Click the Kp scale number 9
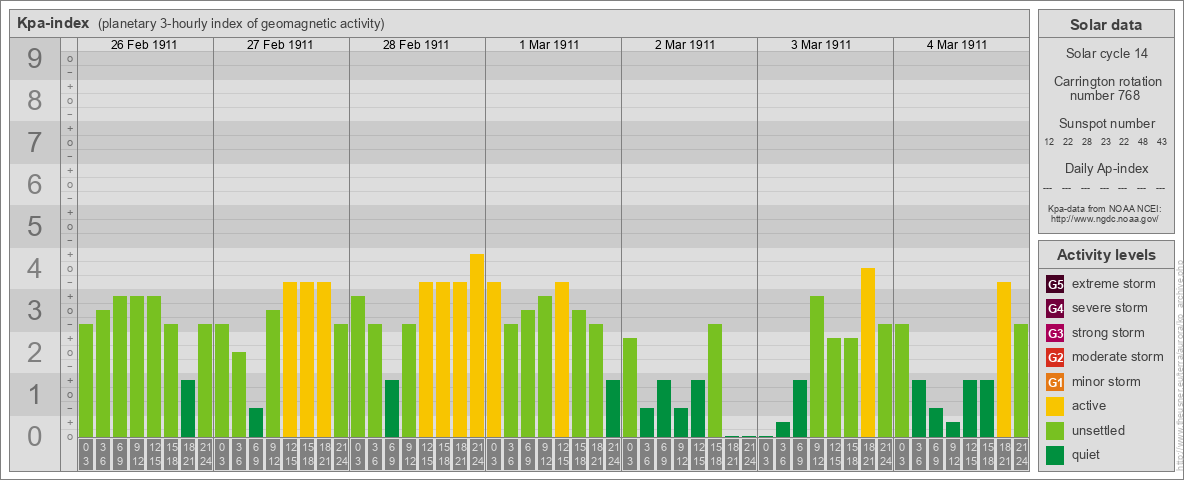Viewport: 1184px width, 480px height. click(35, 59)
